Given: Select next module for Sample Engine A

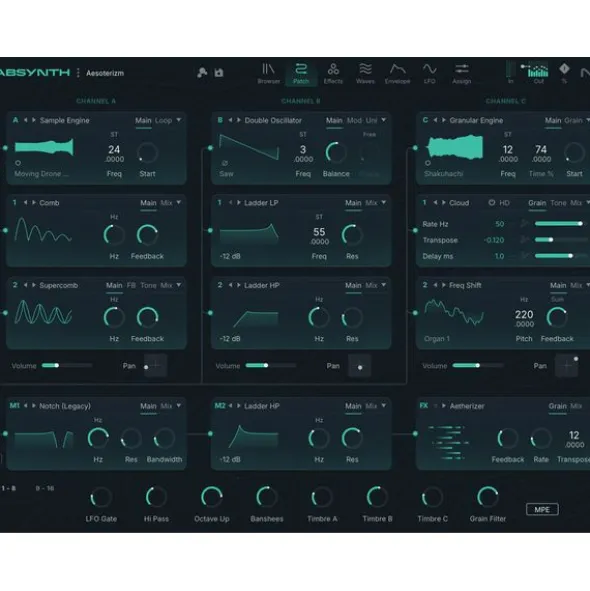Looking at the screenshot, I should tap(34, 120).
